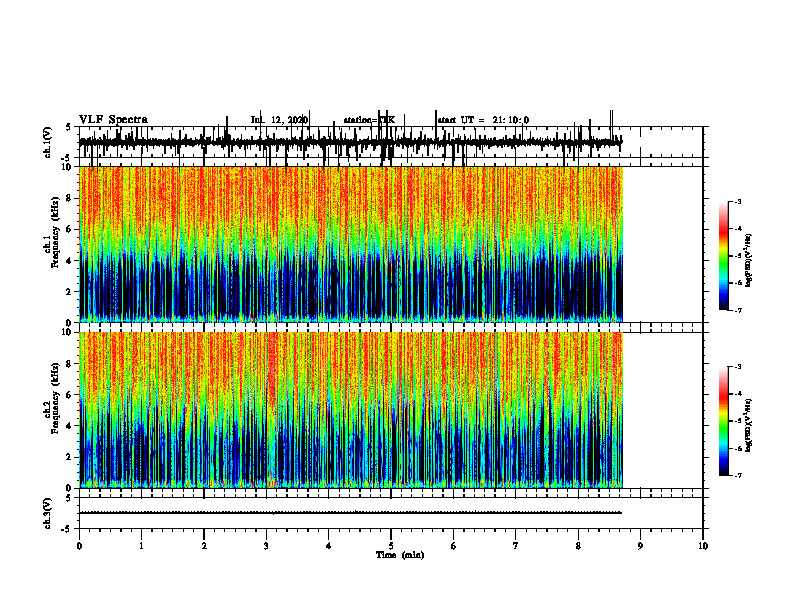792x612 pixels.
Task: Click the "Jul. 12, 2020" date text
Action: pyautogui.click(x=279, y=120)
